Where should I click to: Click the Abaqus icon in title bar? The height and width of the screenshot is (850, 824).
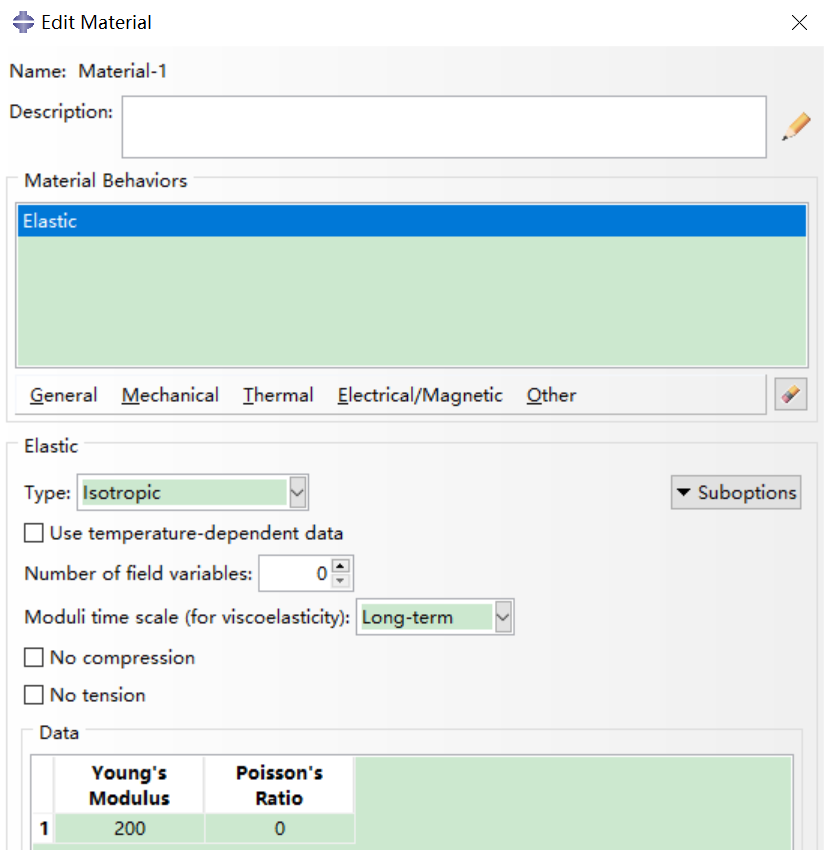click(x=22, y=22)
